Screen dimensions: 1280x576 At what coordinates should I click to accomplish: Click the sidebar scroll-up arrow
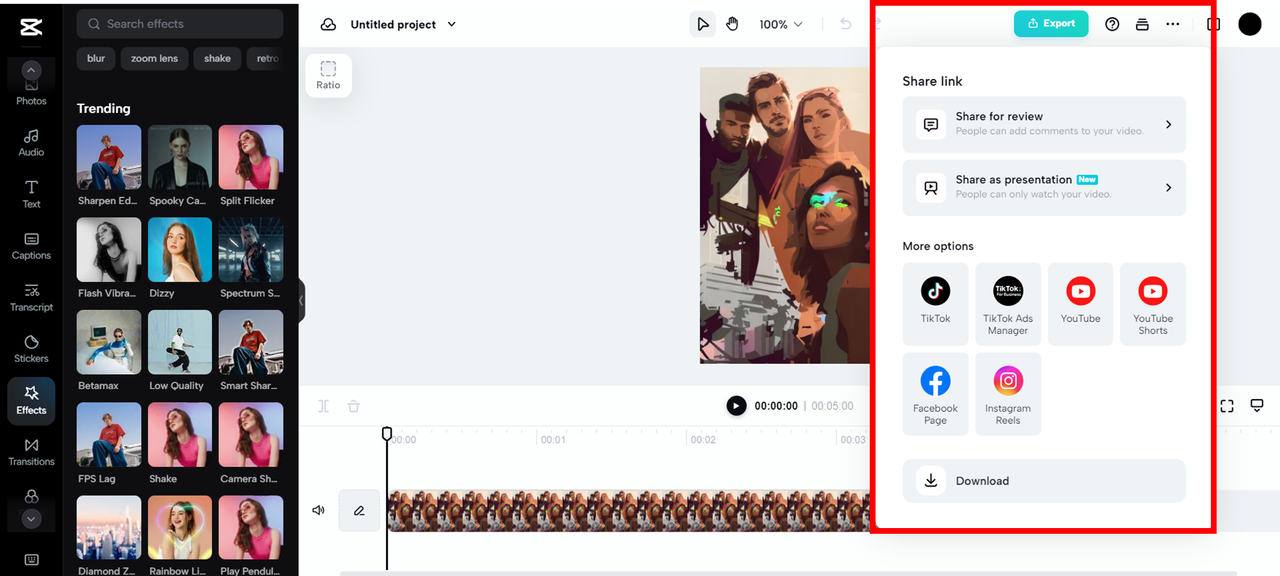(31, 71)
